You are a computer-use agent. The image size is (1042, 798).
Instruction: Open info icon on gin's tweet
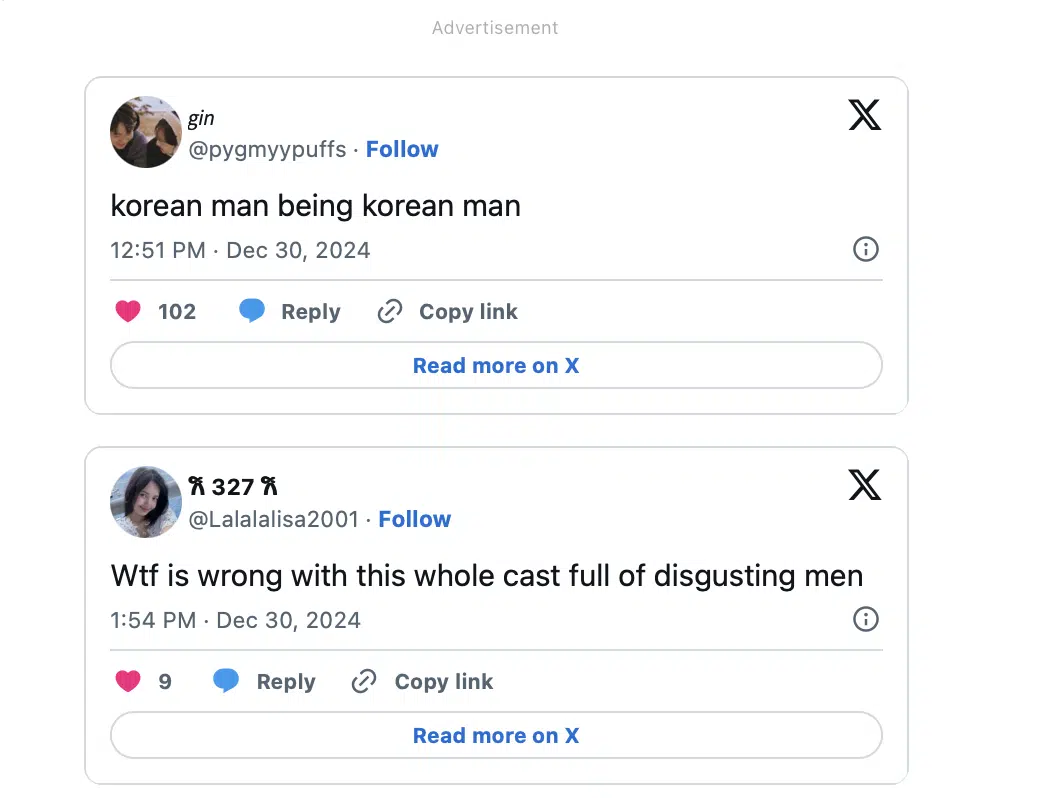pos(865,249)
